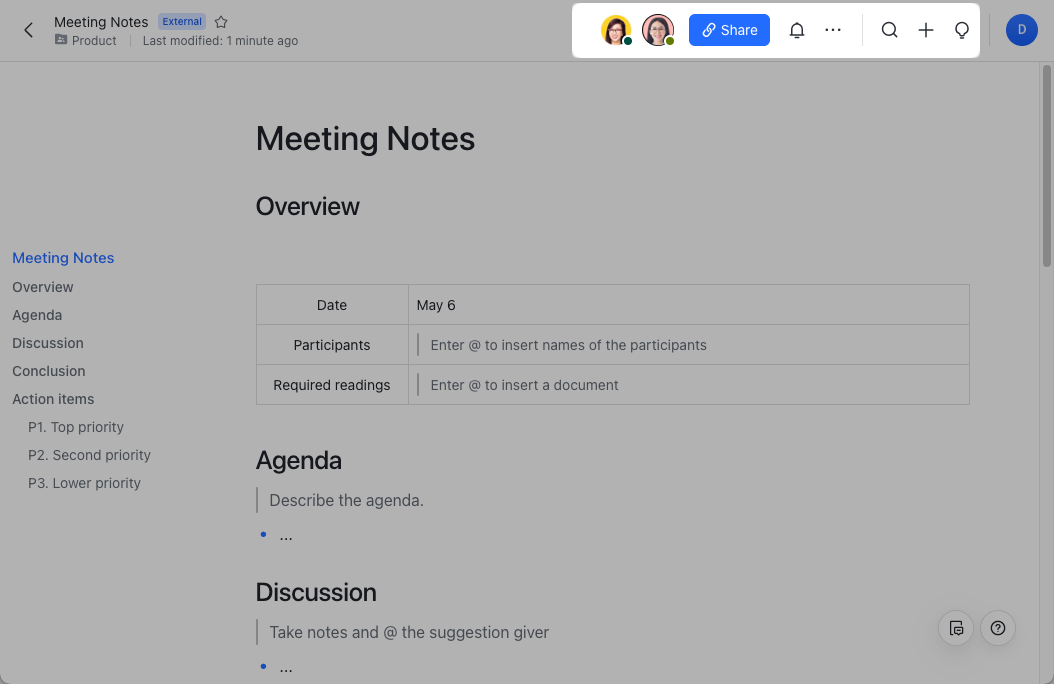Click the second collaborator avatar

657,30
